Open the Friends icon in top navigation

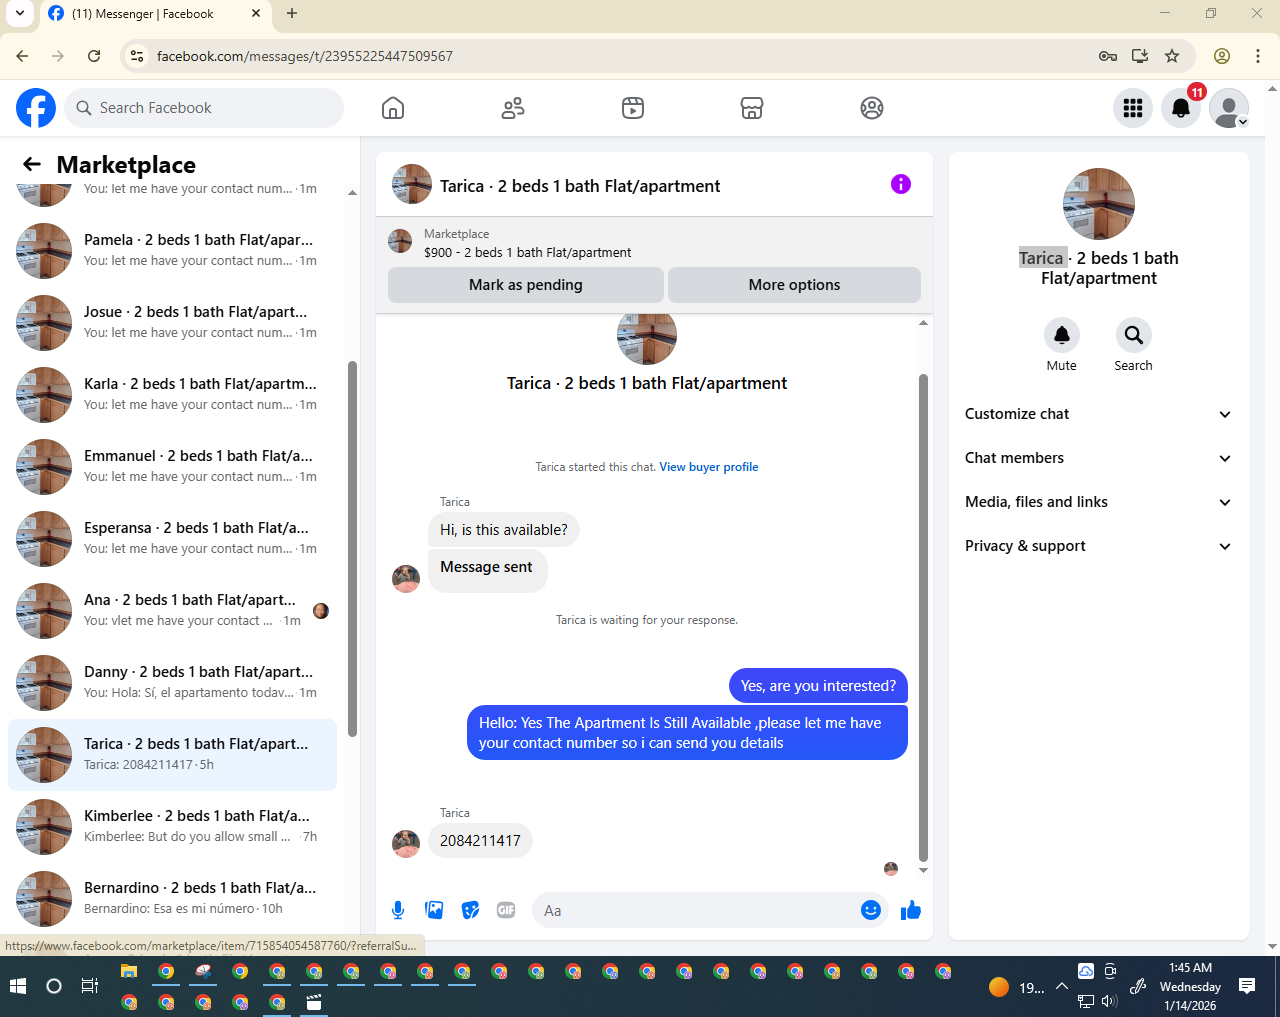pos(513,108)
